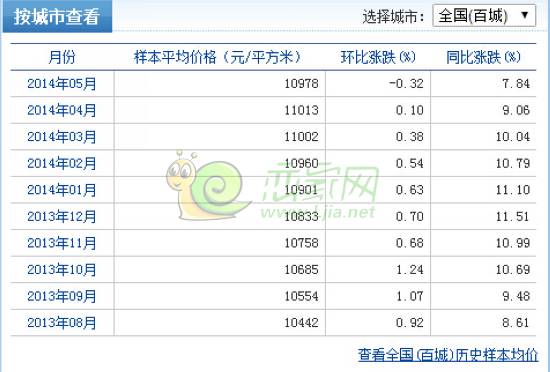The height and width of the screenshot is (372, 550).
Task: Open link 查看全国(百城)历史样本均价
Action: coord(448,355)
